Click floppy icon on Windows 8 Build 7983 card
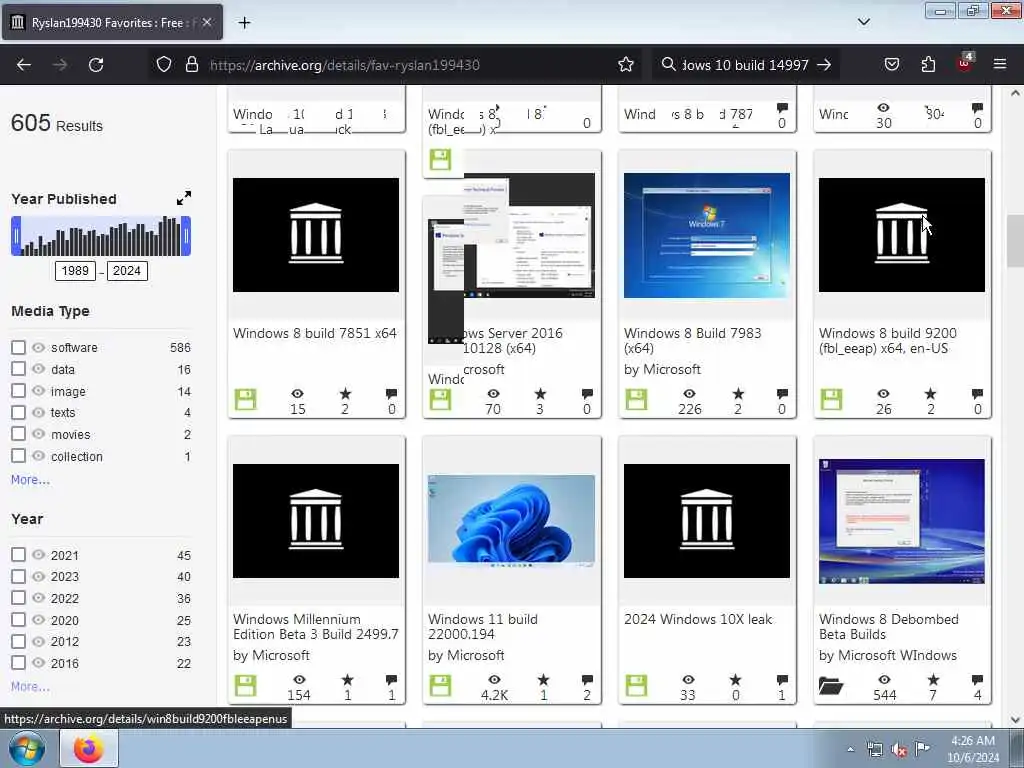This screenshot has height=768, width=1024. point(636,399)
